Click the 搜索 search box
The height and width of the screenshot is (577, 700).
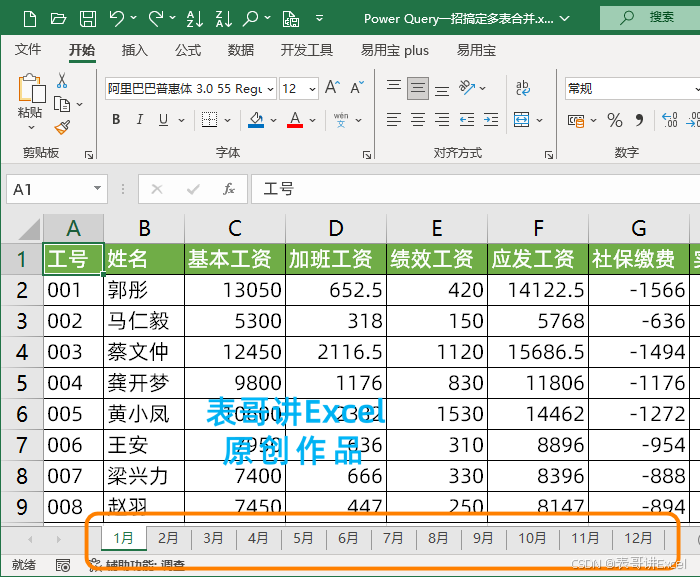click(650, 17)
